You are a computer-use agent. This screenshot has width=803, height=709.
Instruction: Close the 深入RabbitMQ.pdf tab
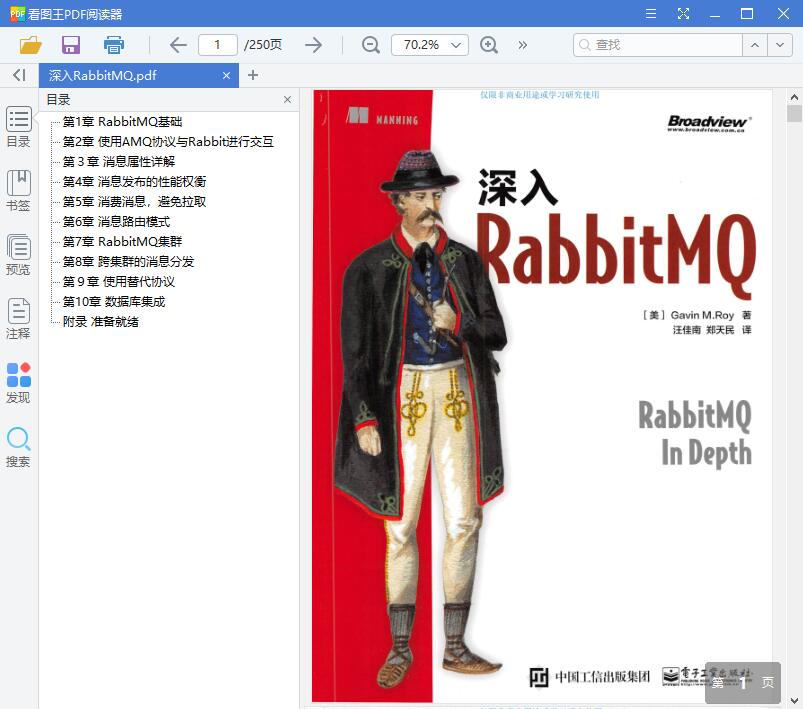click(x=226, y=76)
